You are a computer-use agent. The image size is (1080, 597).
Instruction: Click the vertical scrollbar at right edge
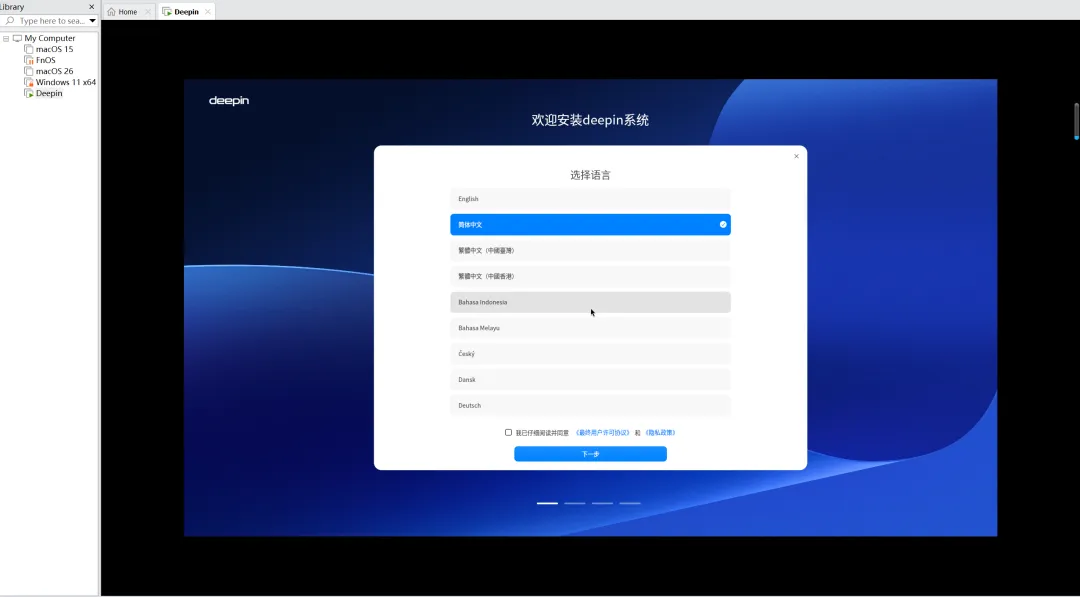[1077, 121]
